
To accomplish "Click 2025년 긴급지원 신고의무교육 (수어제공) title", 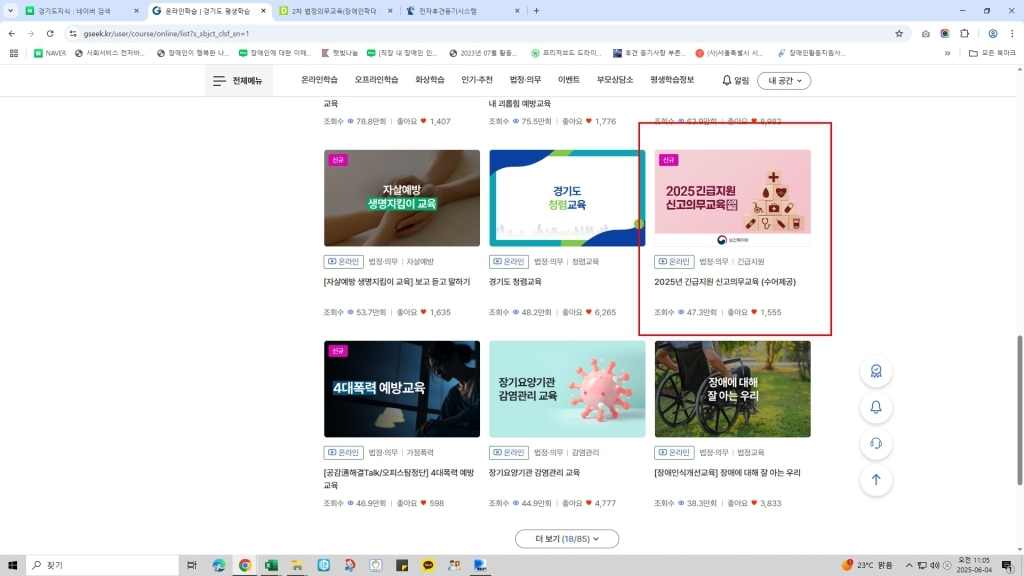I will 725,282.
